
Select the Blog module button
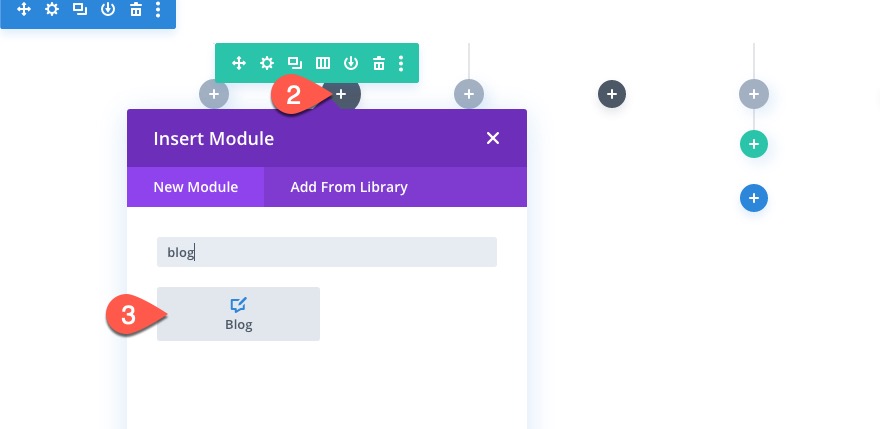pos(238,314)
